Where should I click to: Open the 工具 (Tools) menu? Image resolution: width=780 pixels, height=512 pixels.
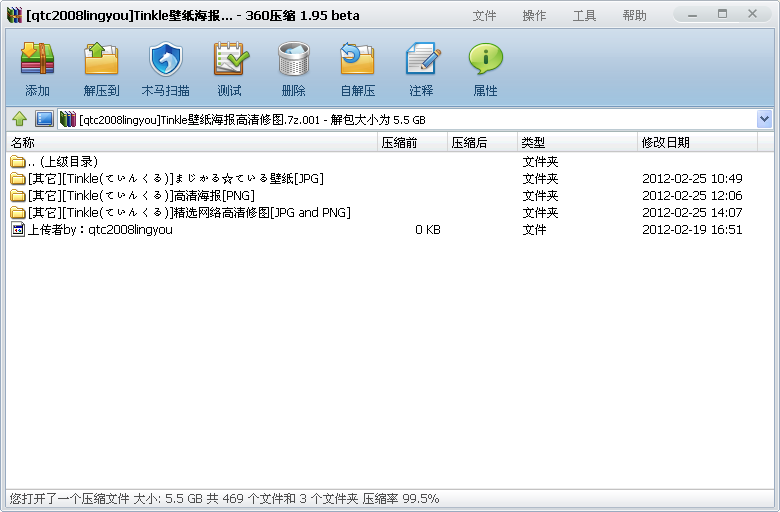point(584,16)
